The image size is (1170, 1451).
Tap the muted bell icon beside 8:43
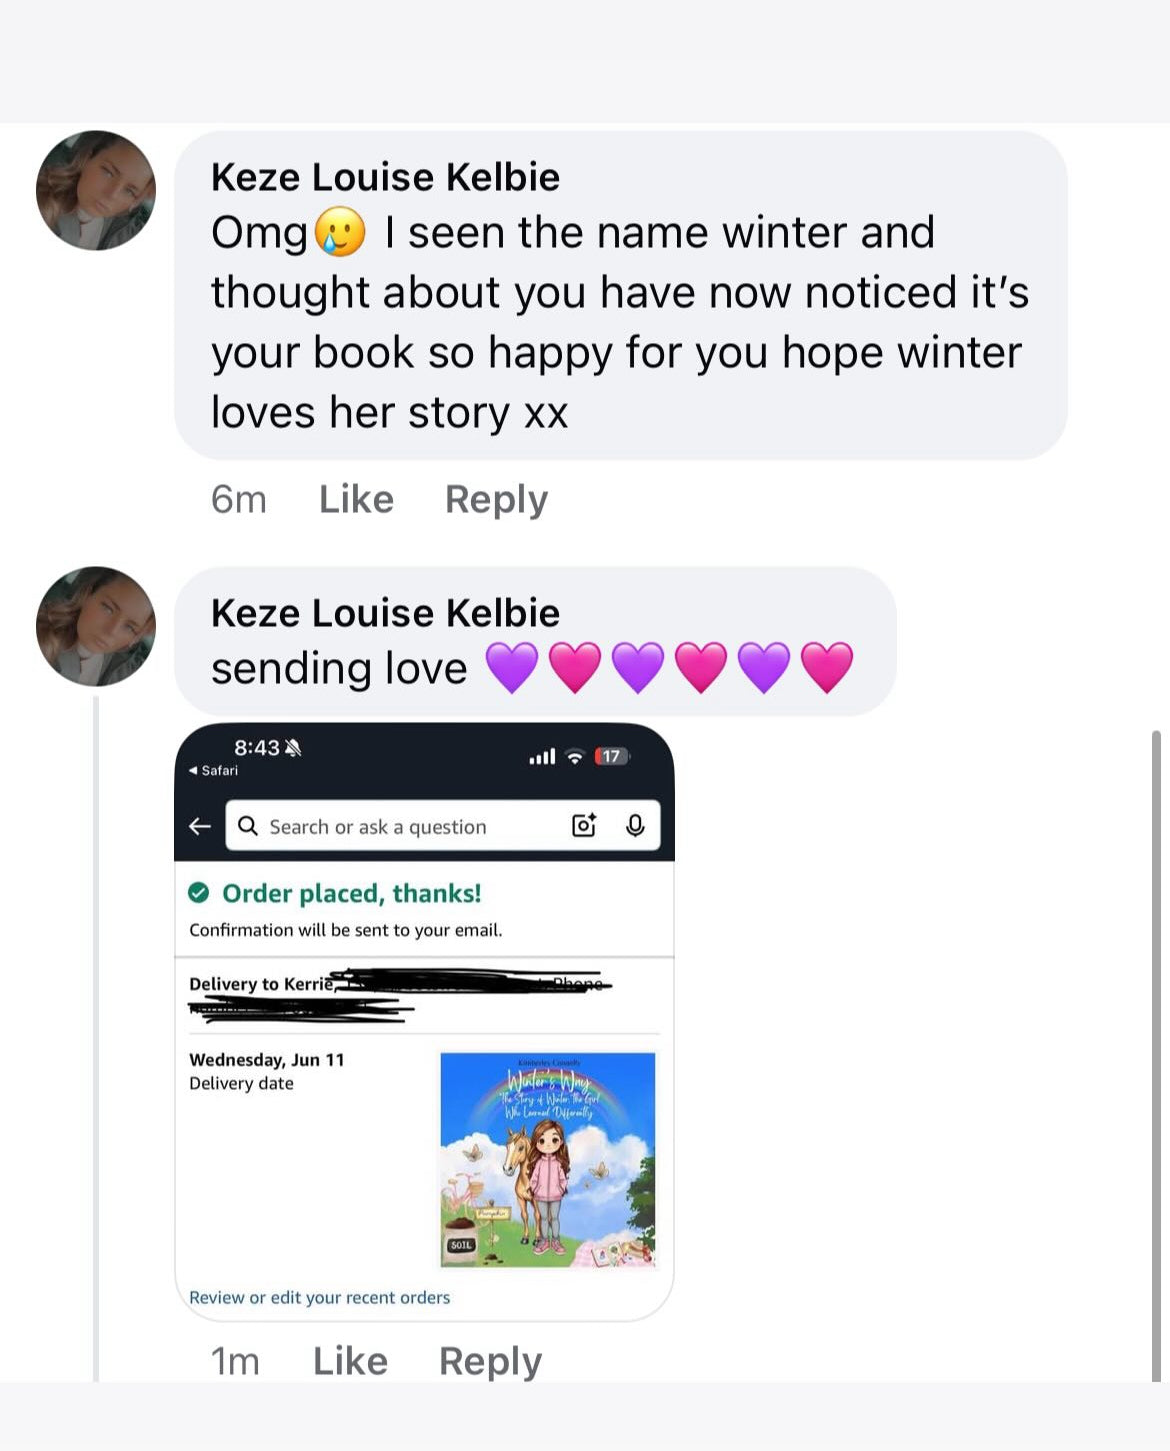[293, 747]
